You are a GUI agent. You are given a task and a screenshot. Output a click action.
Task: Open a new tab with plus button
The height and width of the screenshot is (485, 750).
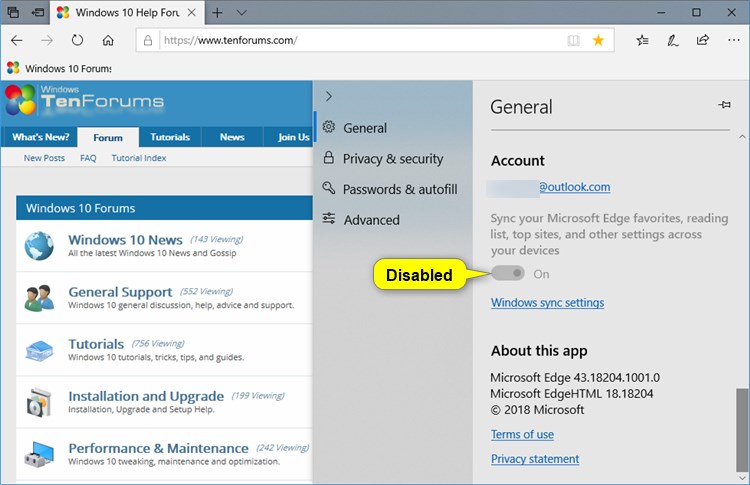click(217, 12)
